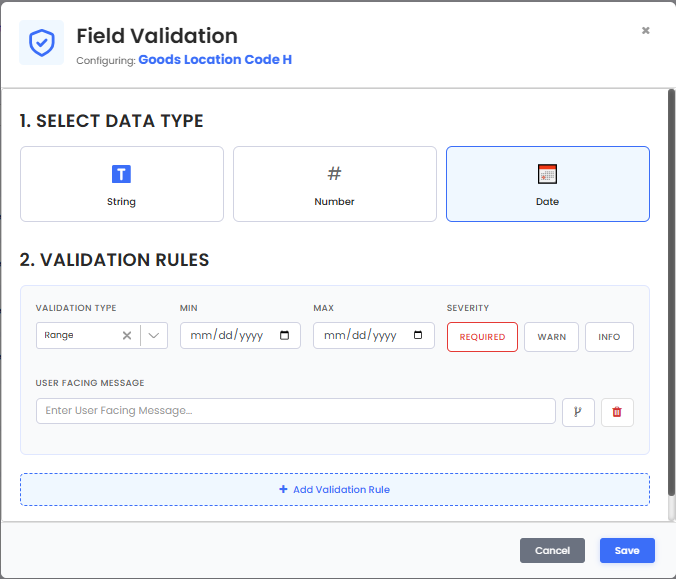Viewport: 676px width, 579px height.
Task: Click the shield checkmark icon in header
Action: pyautogui.click(x=41, y=43)
